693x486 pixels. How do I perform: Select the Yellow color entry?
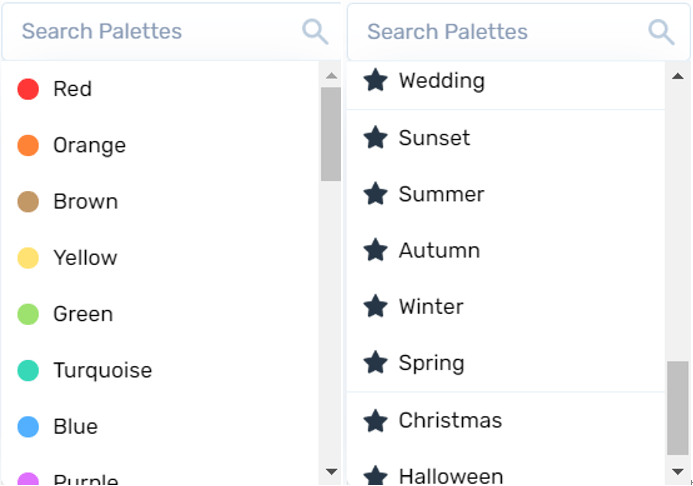160,258
